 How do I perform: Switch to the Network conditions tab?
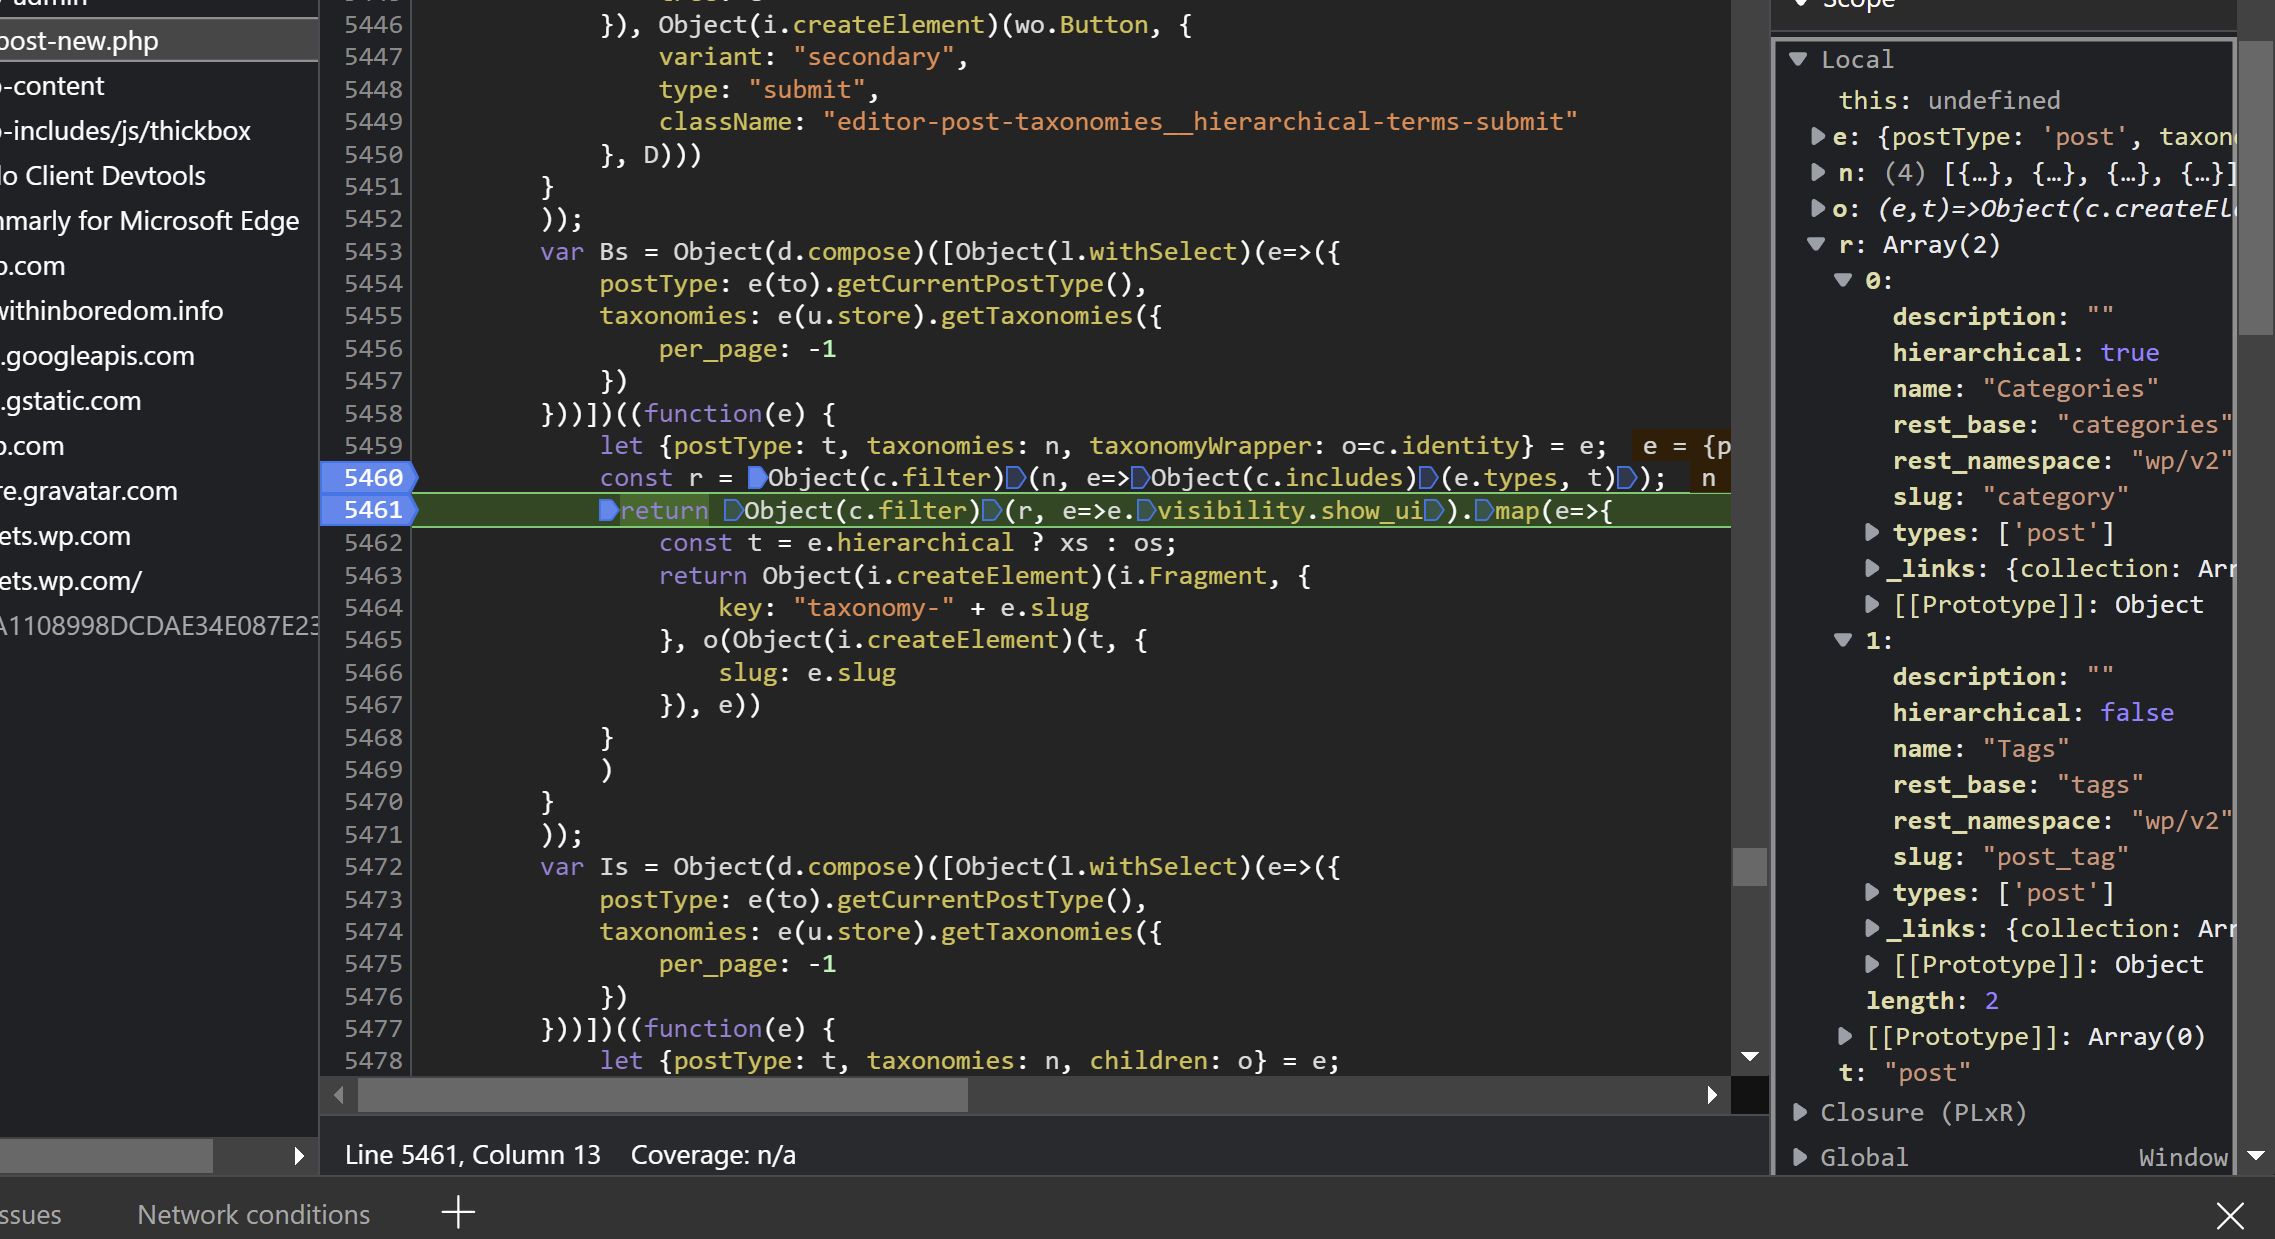tap(253, 1214)
